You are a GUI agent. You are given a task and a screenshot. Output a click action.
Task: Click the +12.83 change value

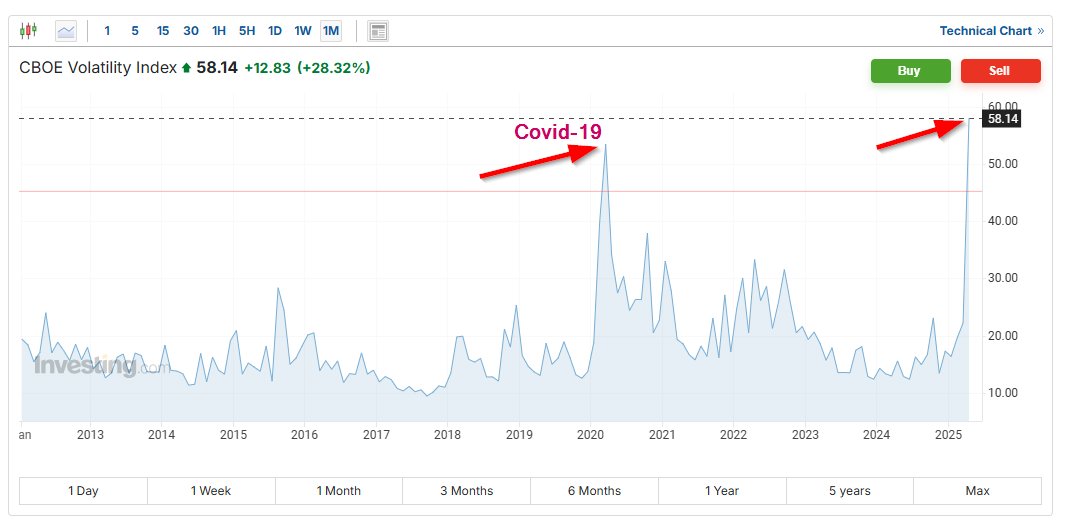267,68
